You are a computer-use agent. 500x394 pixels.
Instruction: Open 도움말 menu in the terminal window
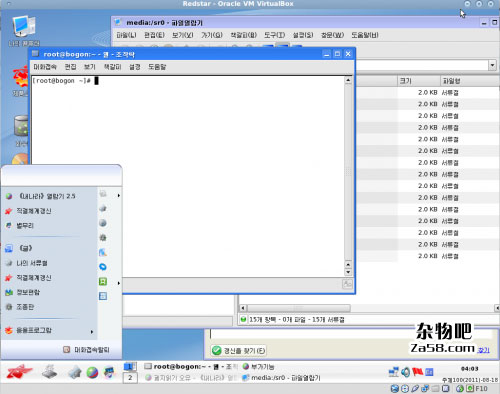[x=157, y=67]
